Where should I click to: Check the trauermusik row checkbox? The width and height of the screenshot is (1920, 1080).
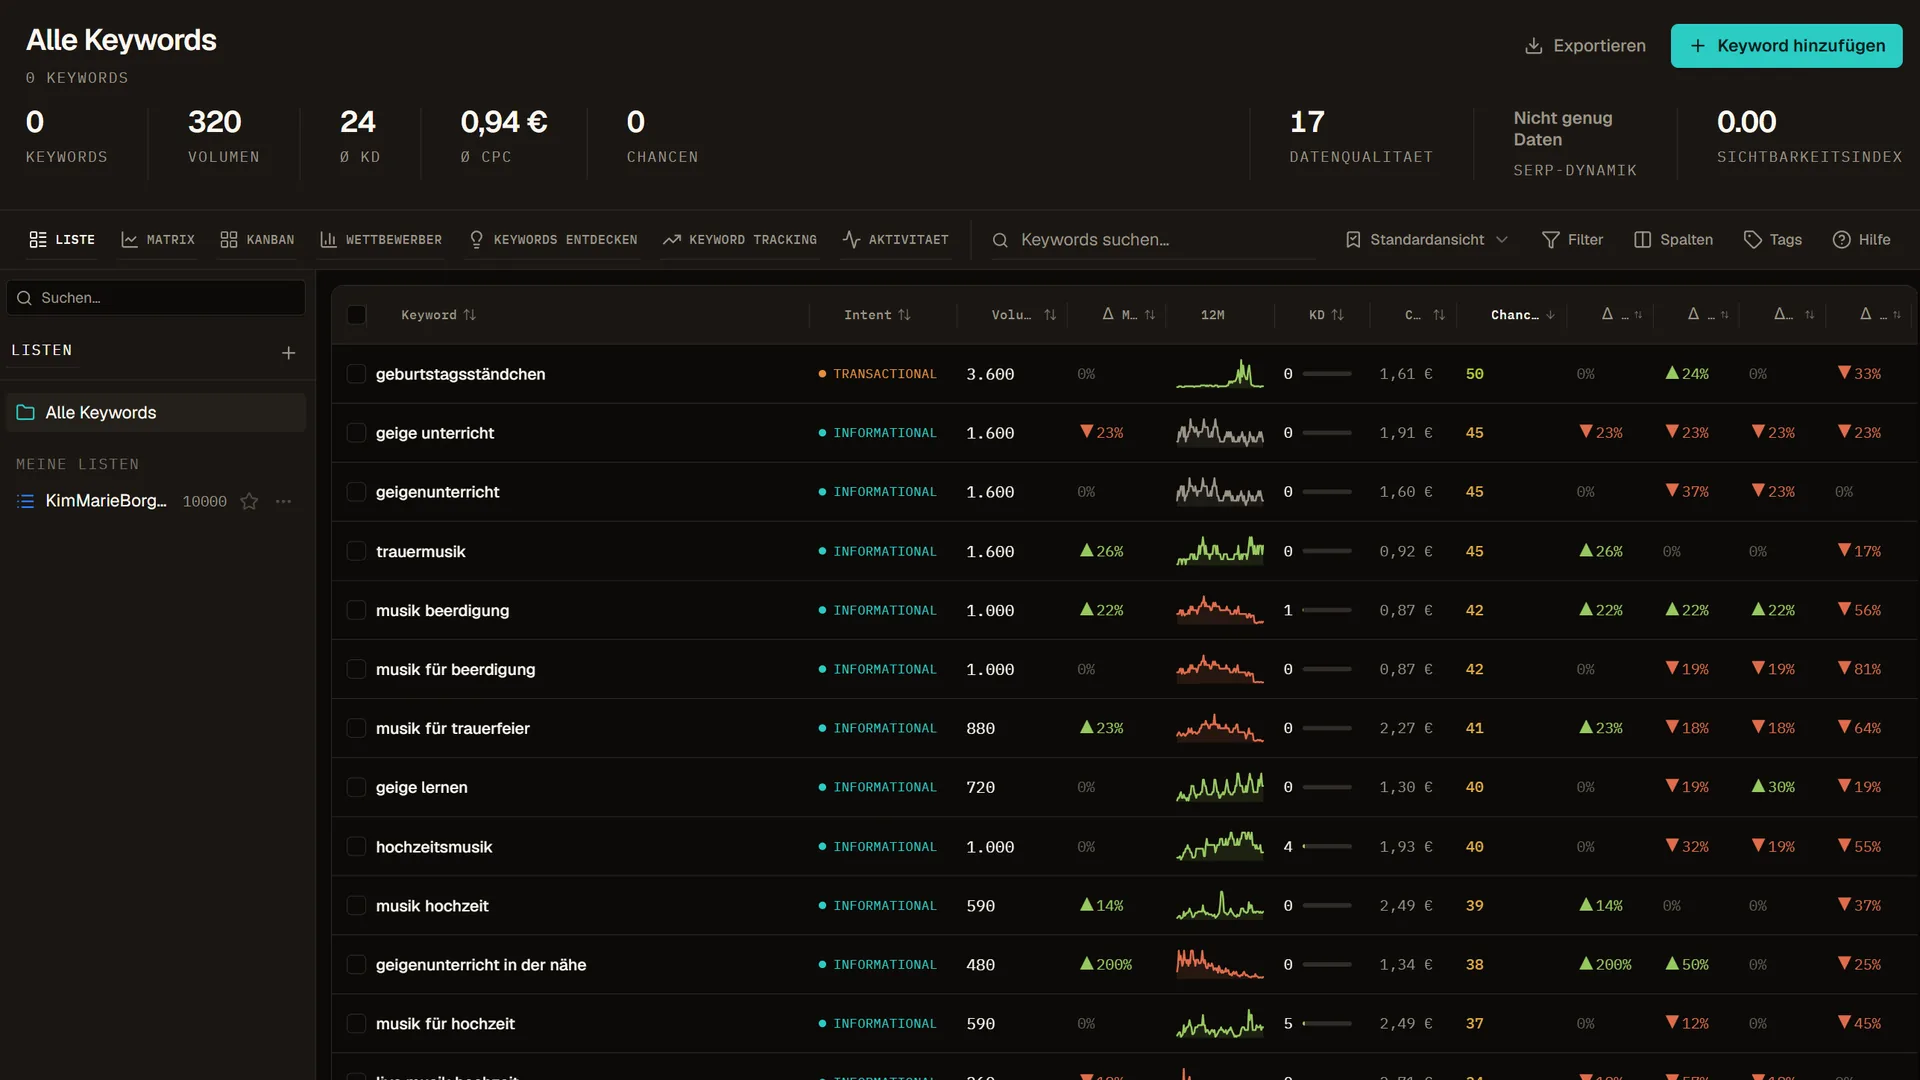click(356, 552)
